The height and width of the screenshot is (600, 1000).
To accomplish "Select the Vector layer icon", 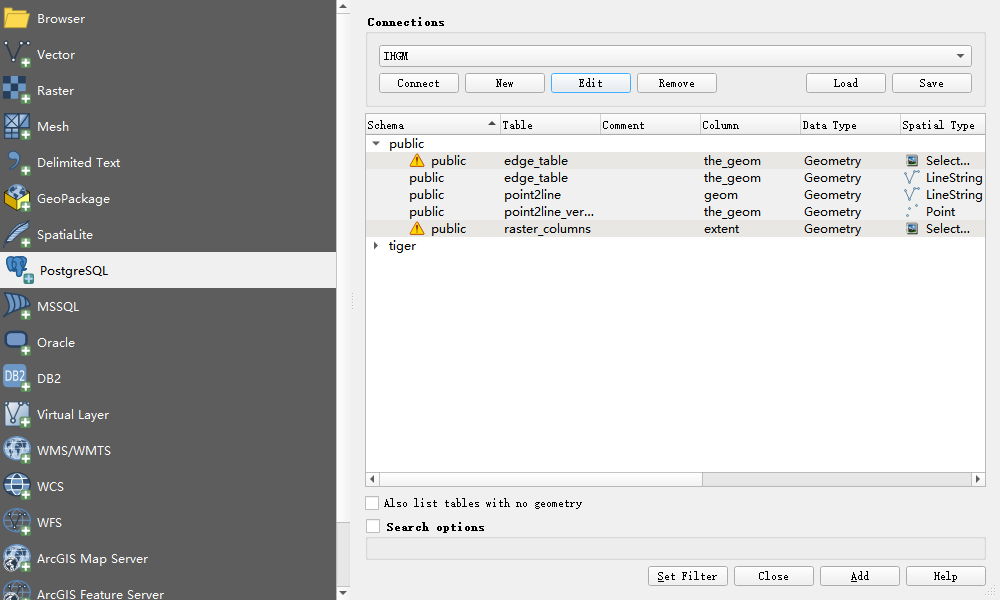I will [17, 55].
